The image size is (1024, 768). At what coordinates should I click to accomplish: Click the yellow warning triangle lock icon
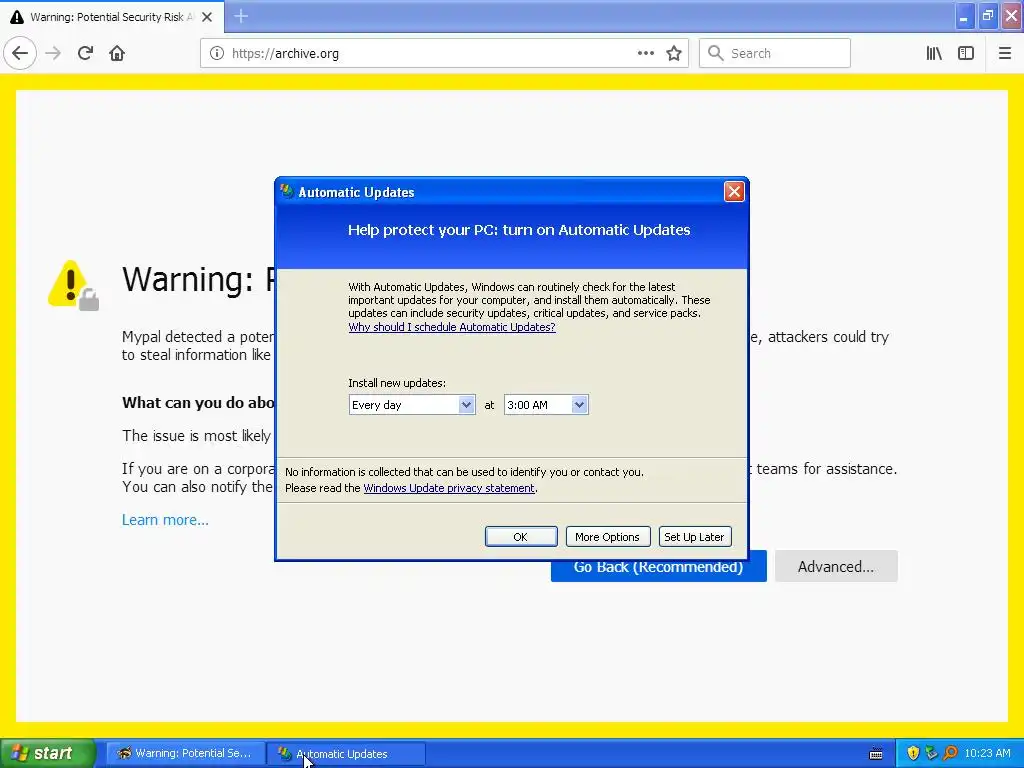point(73,285)
